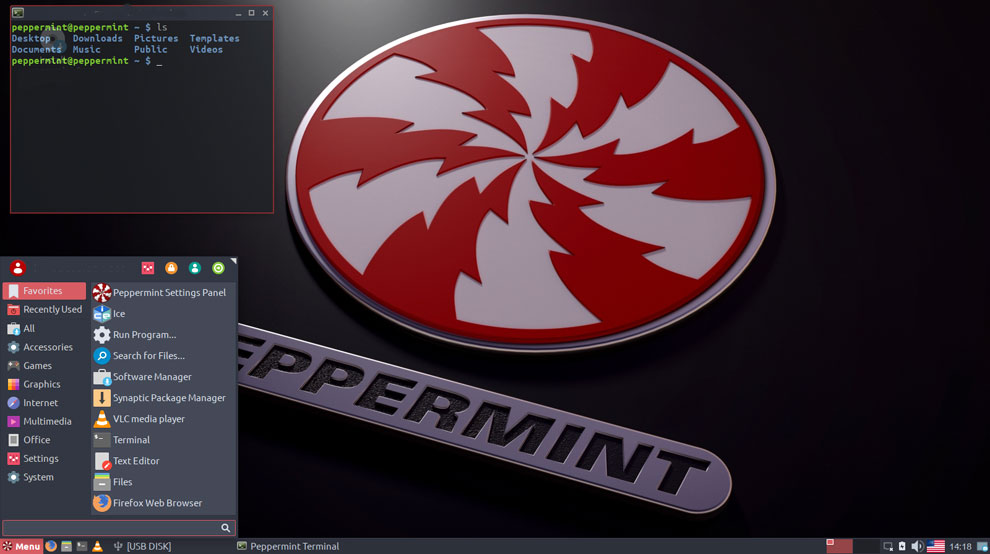The height and width of the screenshot is (554, 990).
Task: Open the volume speaker tray icon
Action: tap(917, 546)
